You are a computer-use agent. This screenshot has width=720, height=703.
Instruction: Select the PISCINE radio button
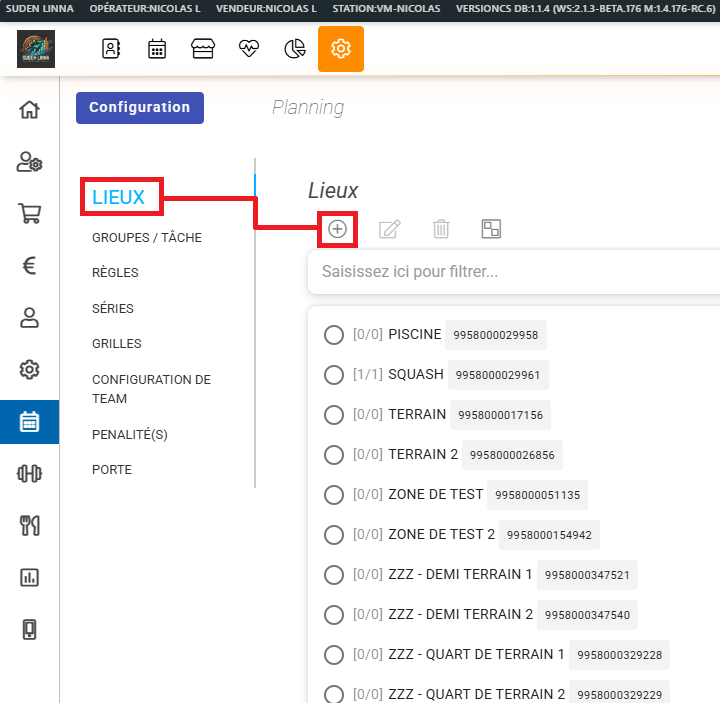coord(334,334)
